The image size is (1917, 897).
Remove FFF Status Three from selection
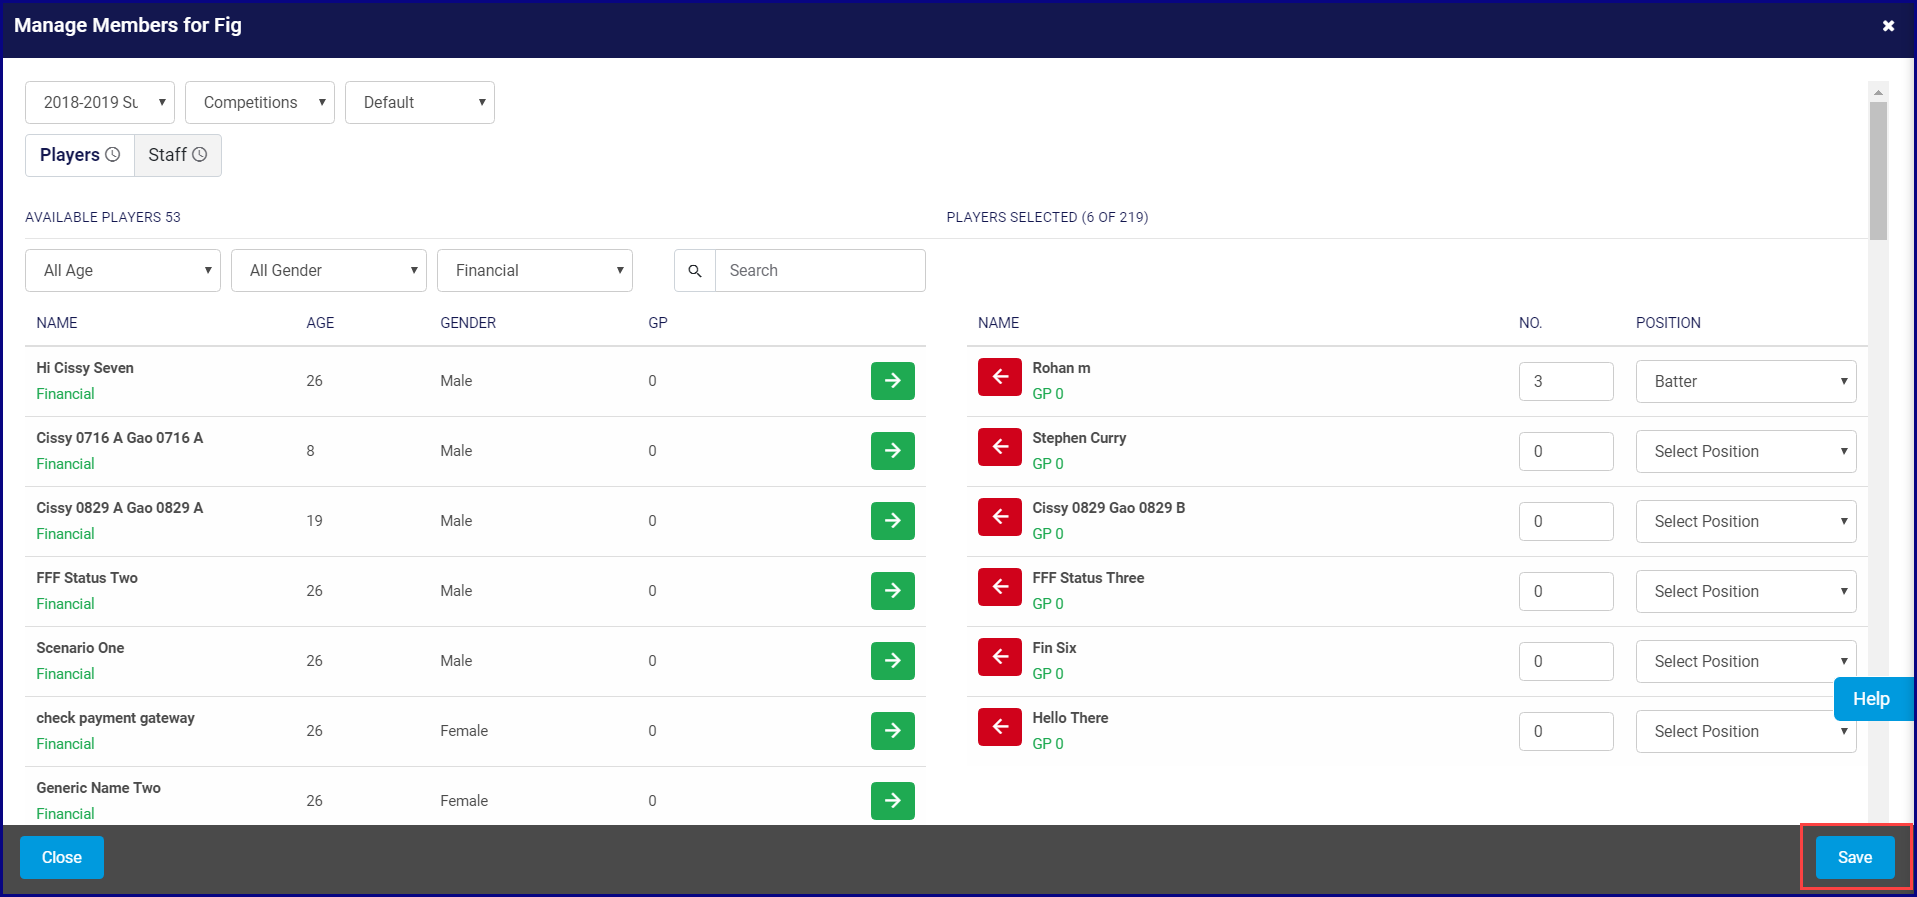999,587
